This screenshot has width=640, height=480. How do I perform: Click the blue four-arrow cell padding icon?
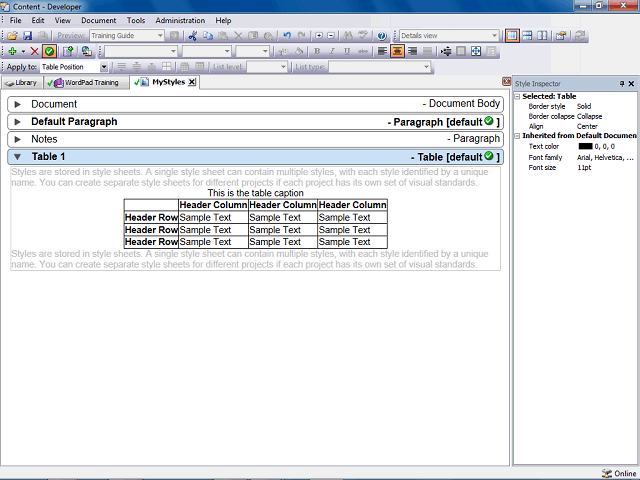tap(476, 51)
